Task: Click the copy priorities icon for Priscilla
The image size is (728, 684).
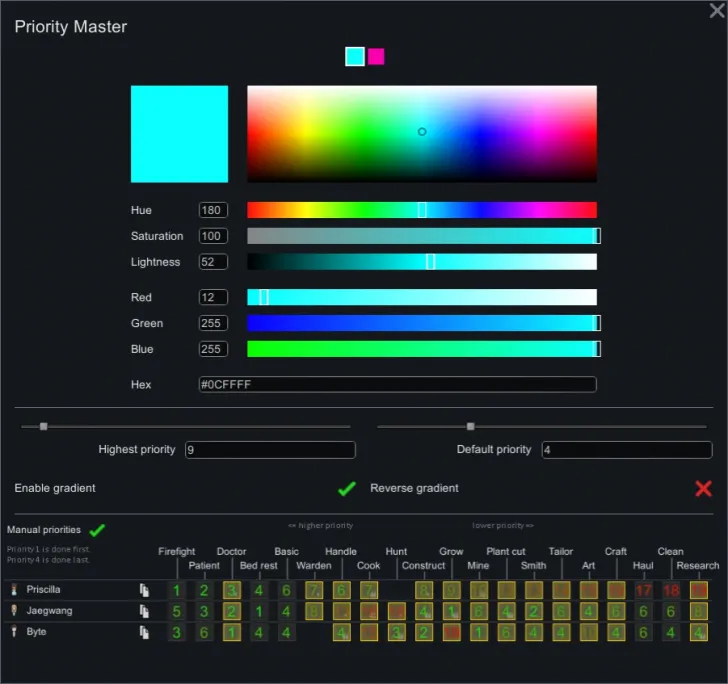Action: tap(144, 590)
